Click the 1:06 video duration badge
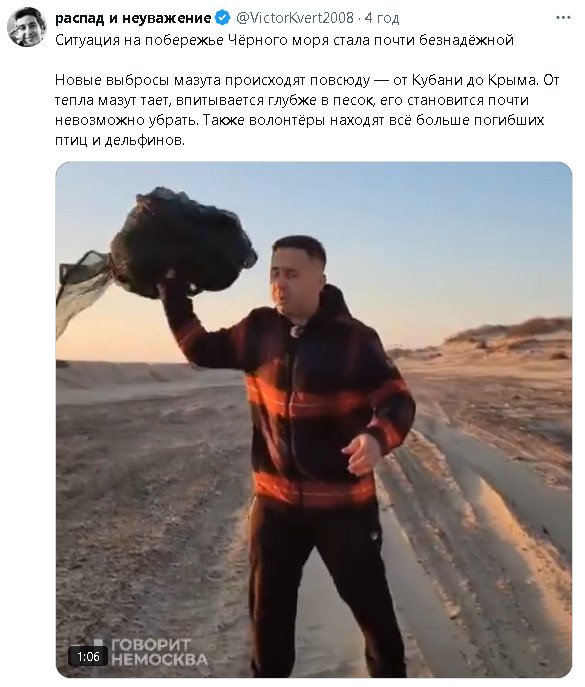This screenshot has height=687, width=585. 88,656
